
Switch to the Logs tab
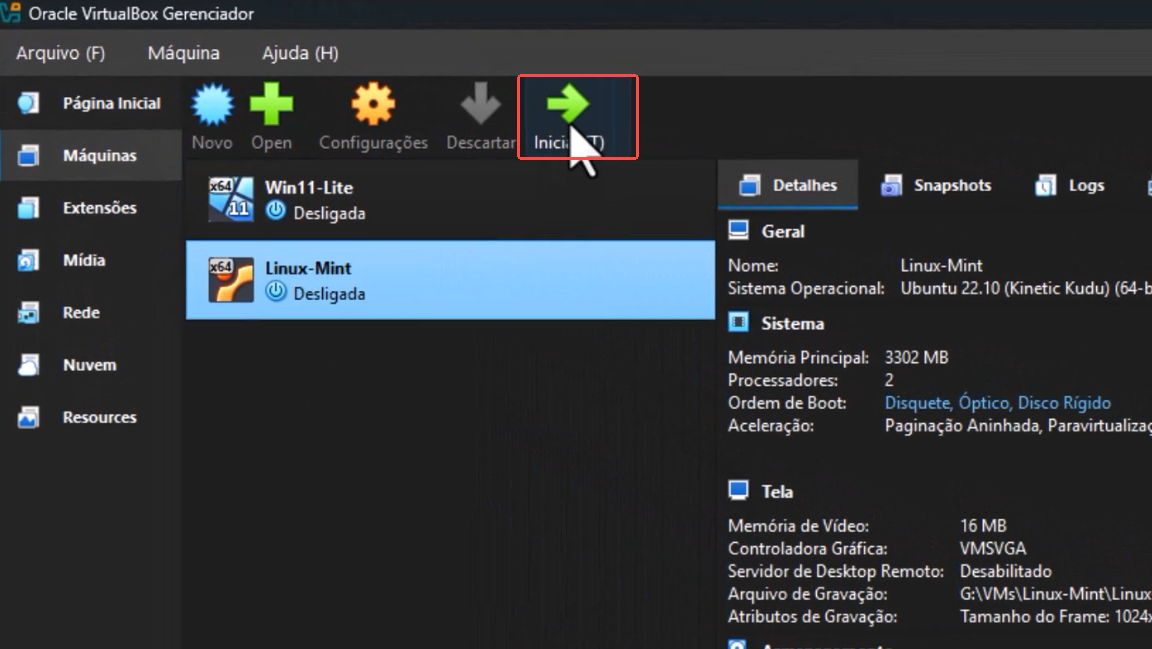tap(1070, 185)
